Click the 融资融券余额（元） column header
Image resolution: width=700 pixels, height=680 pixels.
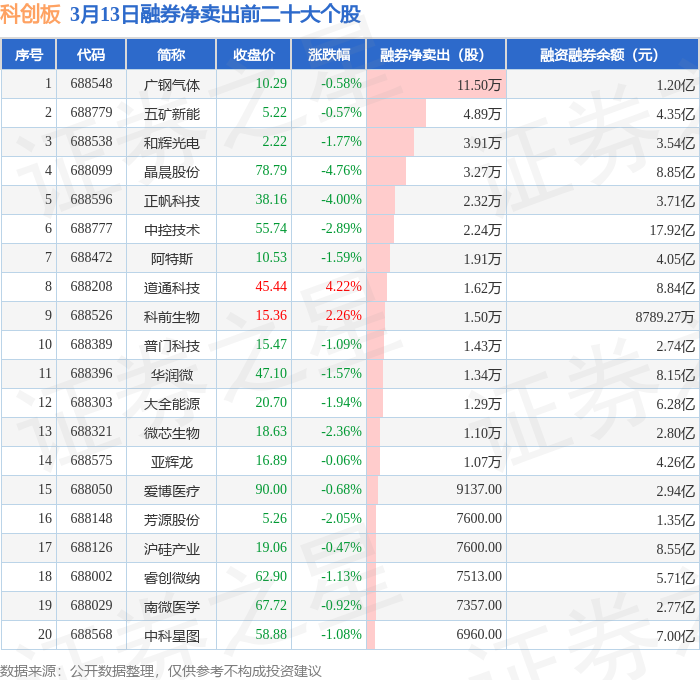click(602, 54)
